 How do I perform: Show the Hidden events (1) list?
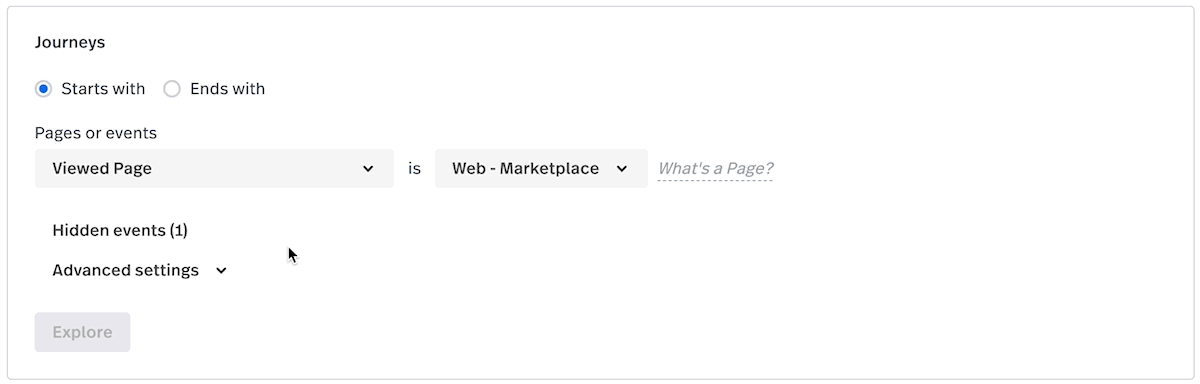pyautogui.click(x=120, y=230)
